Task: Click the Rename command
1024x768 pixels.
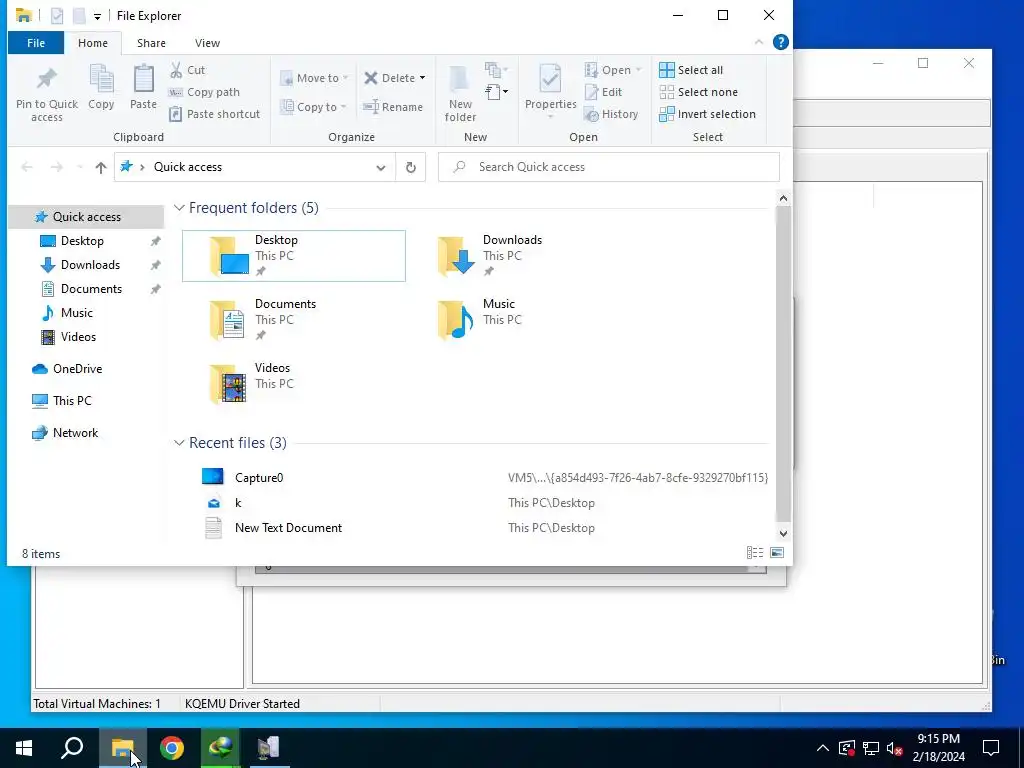Action: [x=393, y=106]
